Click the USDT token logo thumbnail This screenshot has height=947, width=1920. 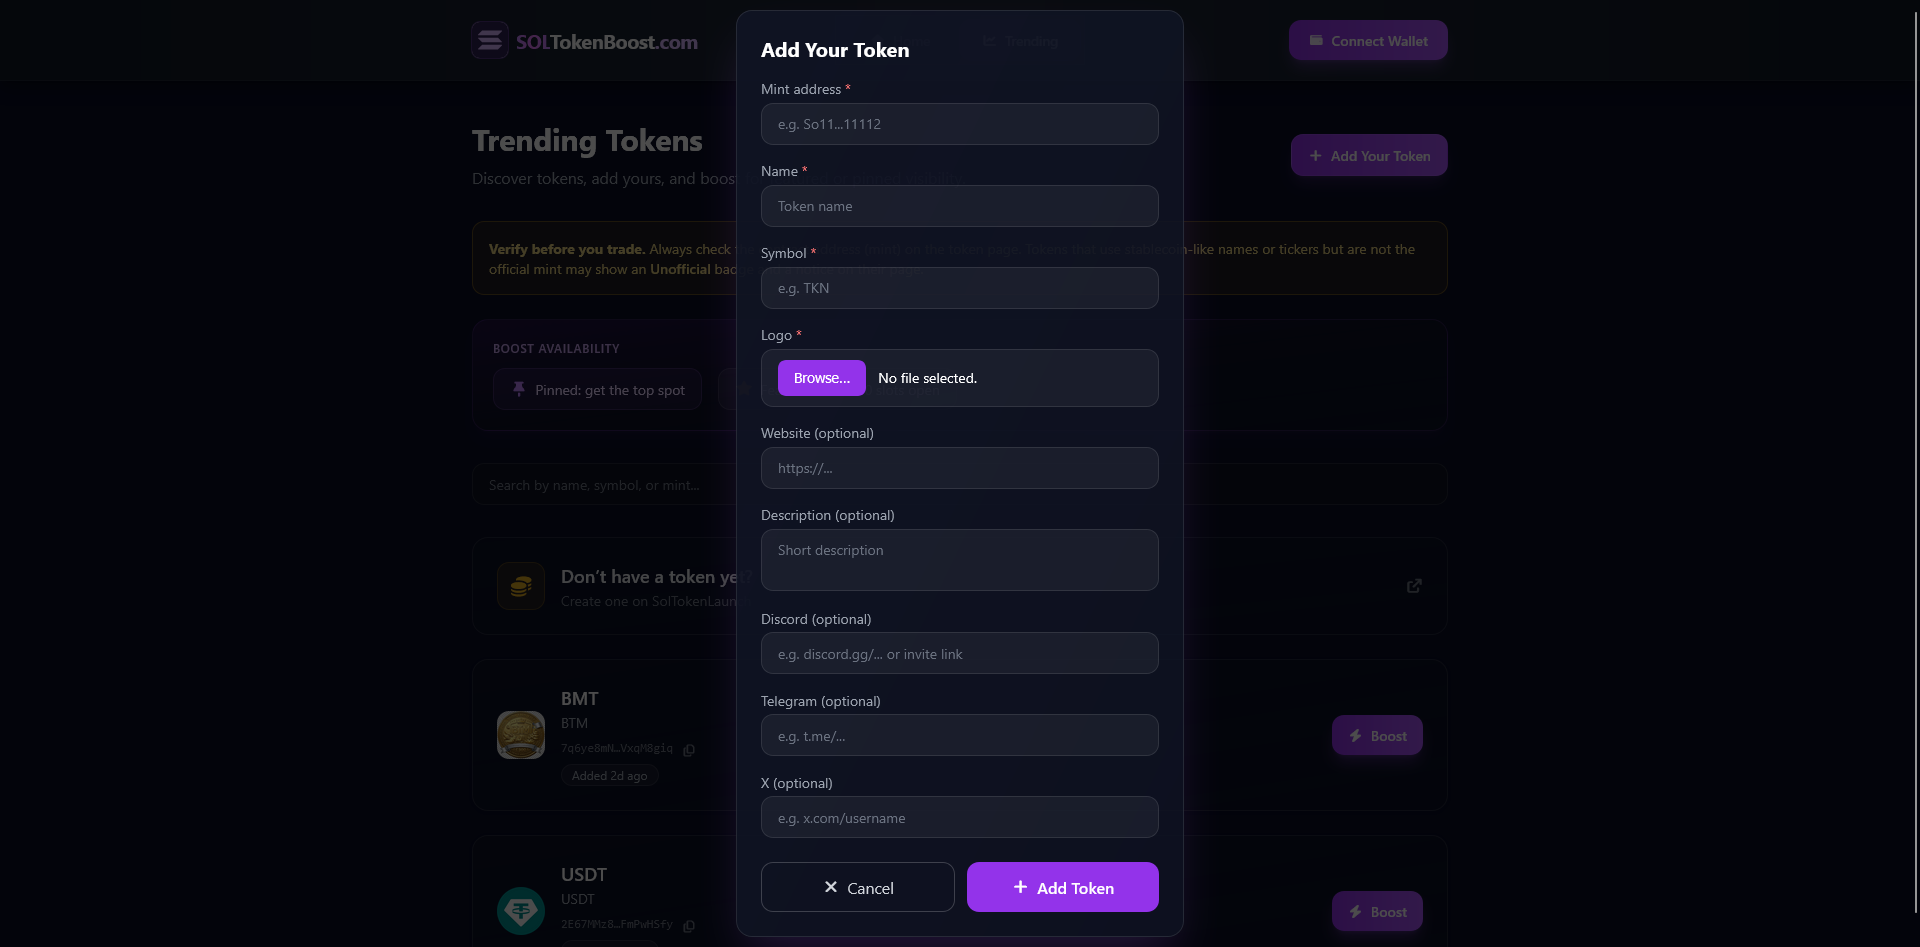coord(520,911)
